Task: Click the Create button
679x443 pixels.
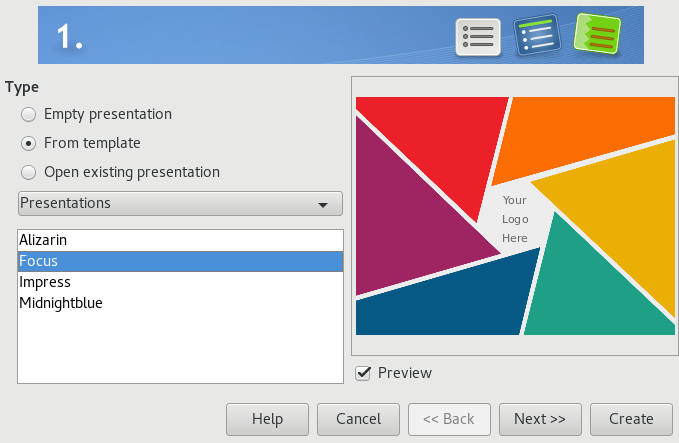Action: (x=631, y=419)
